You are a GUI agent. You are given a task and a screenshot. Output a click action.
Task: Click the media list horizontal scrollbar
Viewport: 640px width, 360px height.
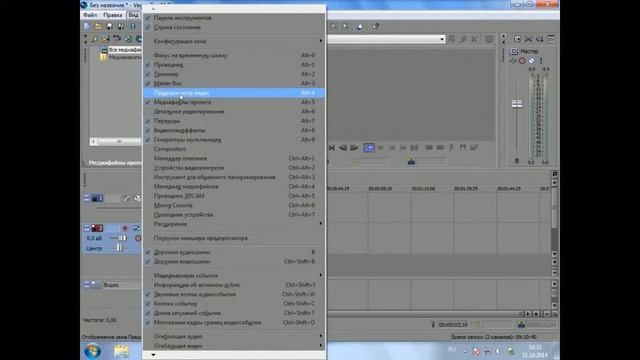tap(116, 141)
